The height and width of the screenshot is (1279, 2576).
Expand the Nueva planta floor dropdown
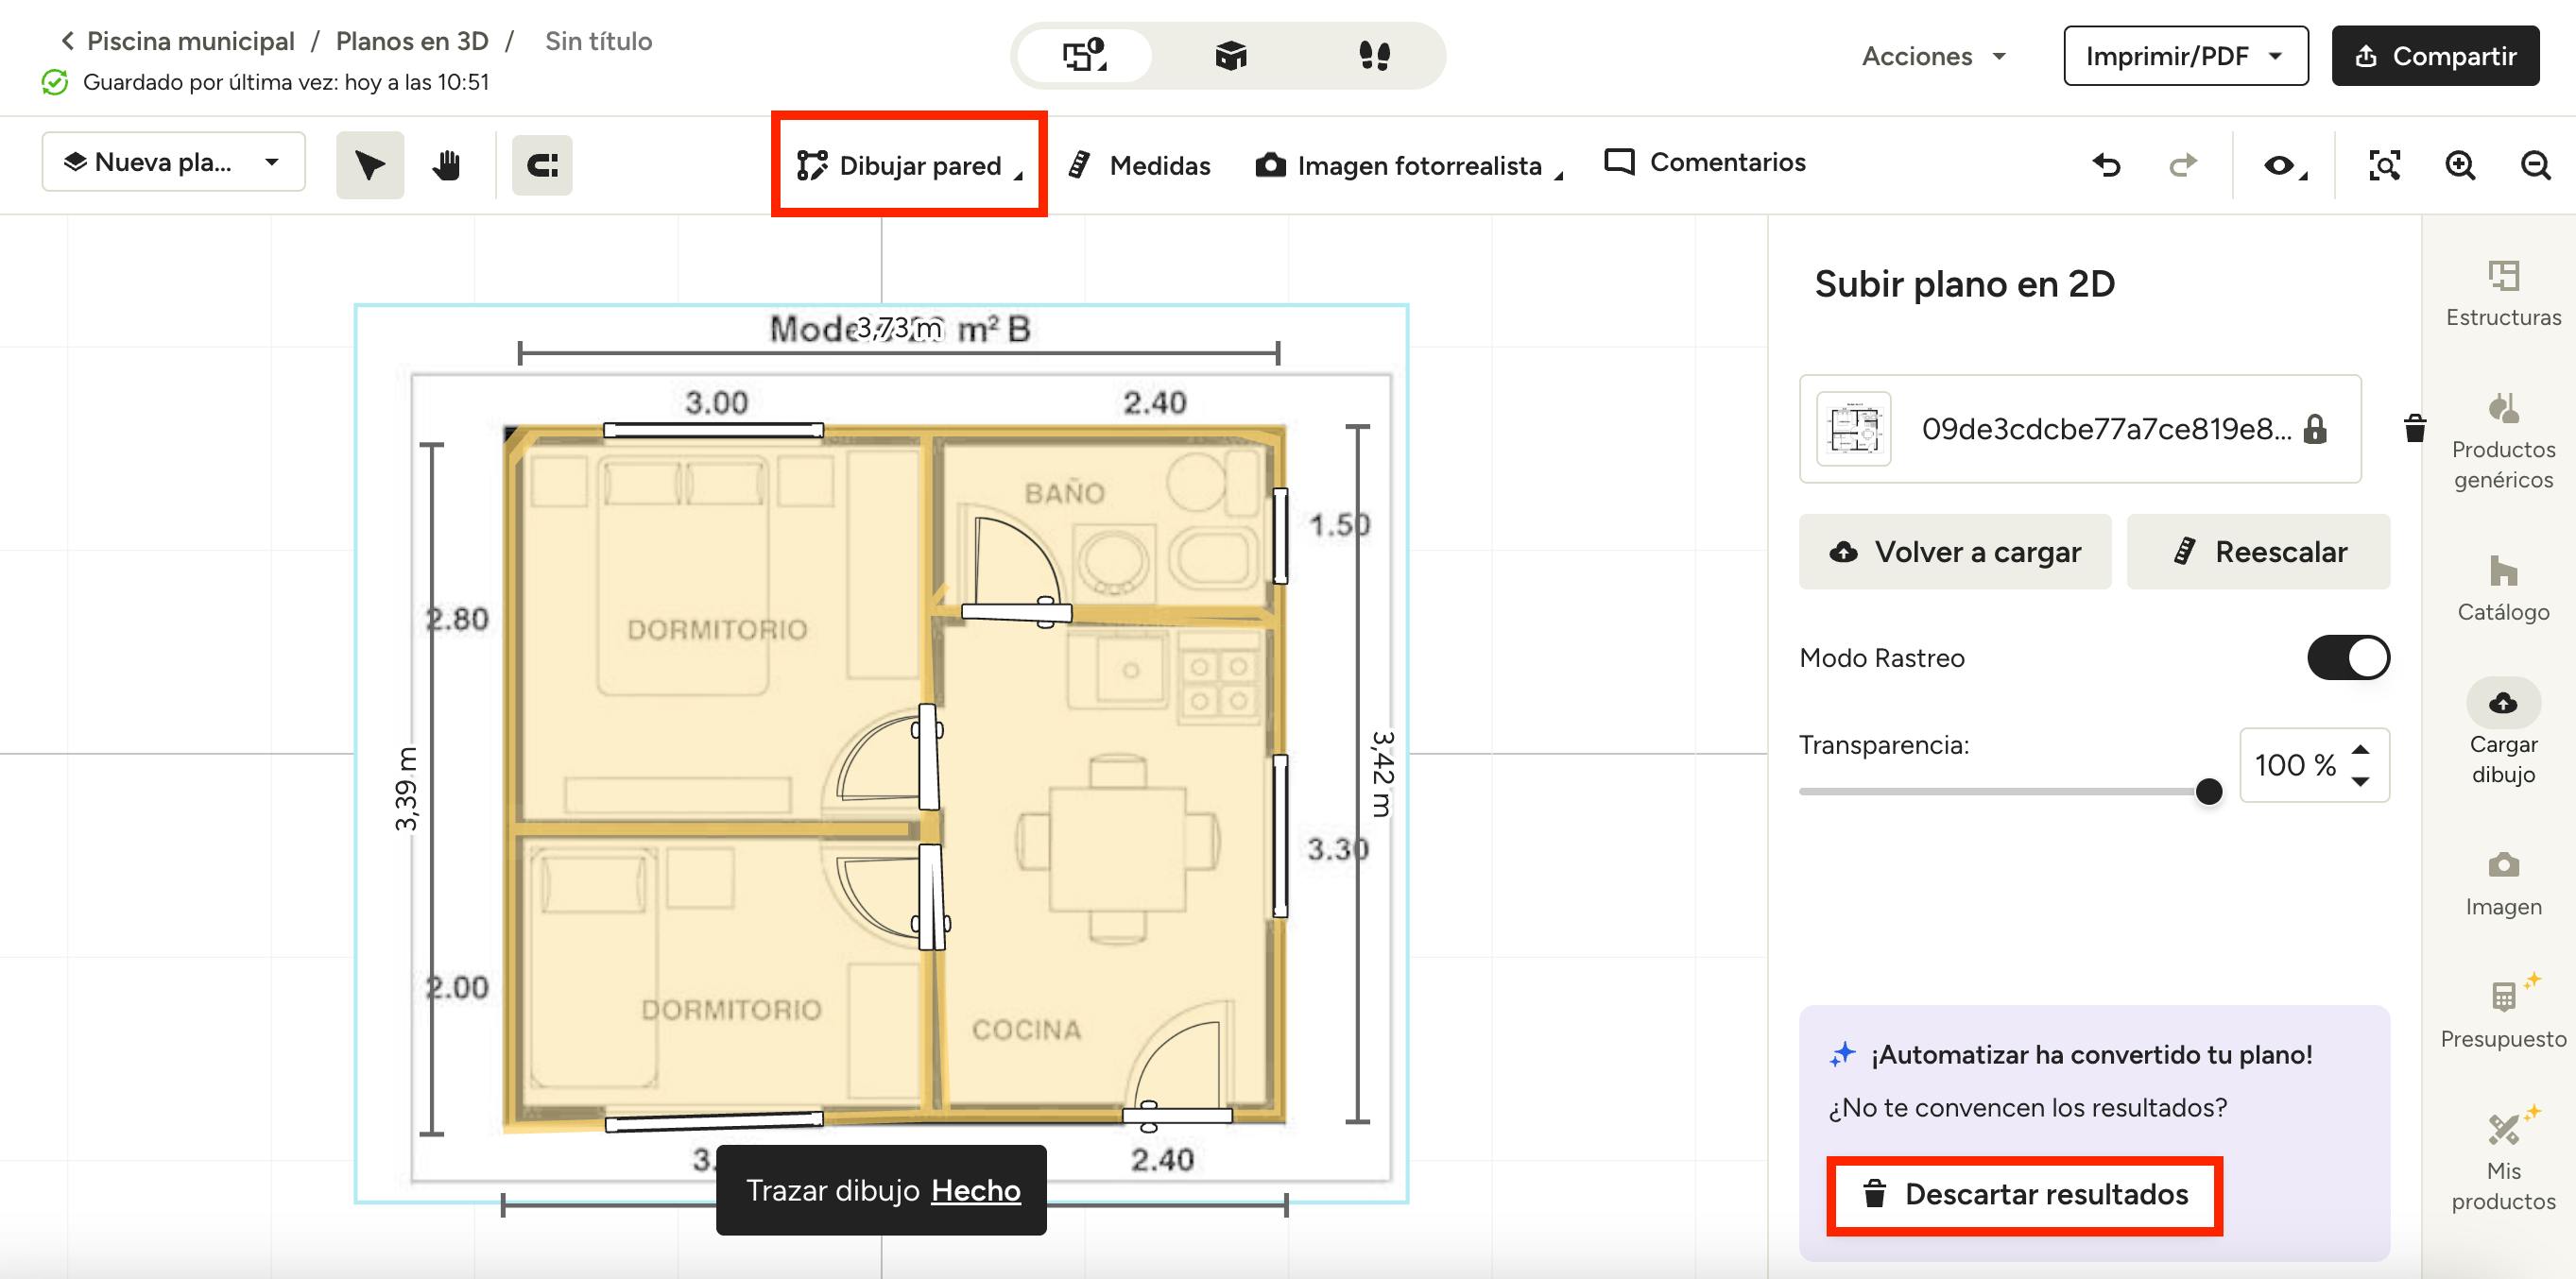coord(173,162)
